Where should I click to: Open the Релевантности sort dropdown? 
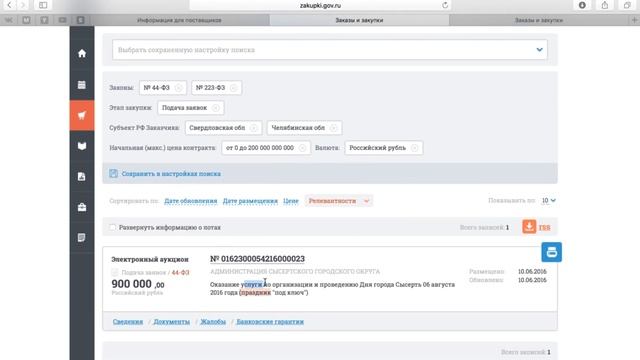pos(338,201)
